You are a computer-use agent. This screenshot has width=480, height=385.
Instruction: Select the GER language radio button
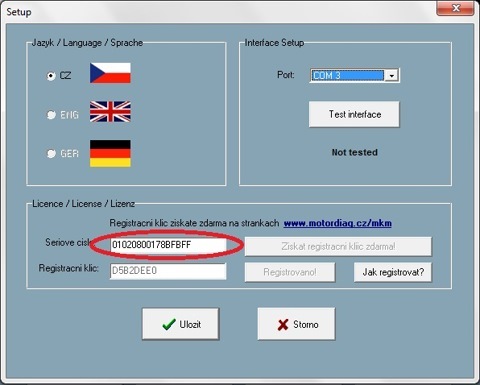tap(51, 154)
